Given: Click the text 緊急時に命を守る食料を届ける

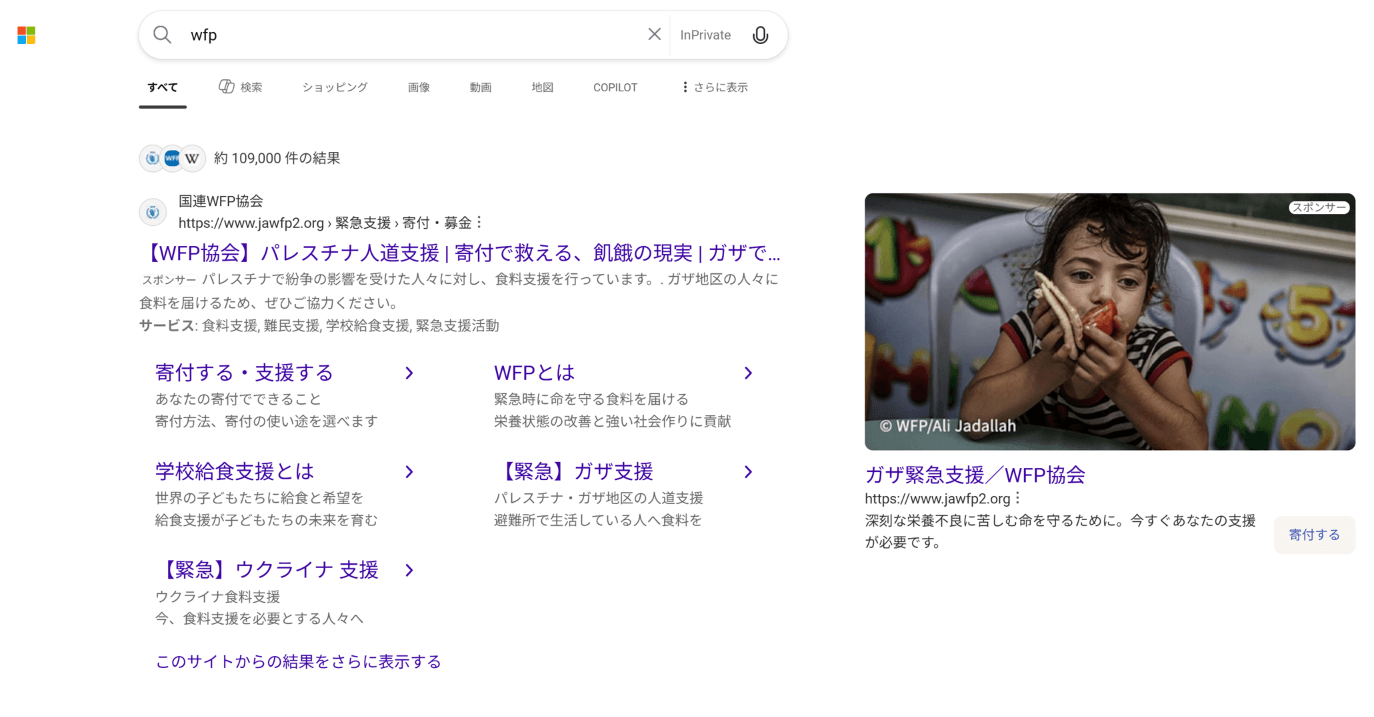Looking at the screenshot, I should [x=591, y=399].
